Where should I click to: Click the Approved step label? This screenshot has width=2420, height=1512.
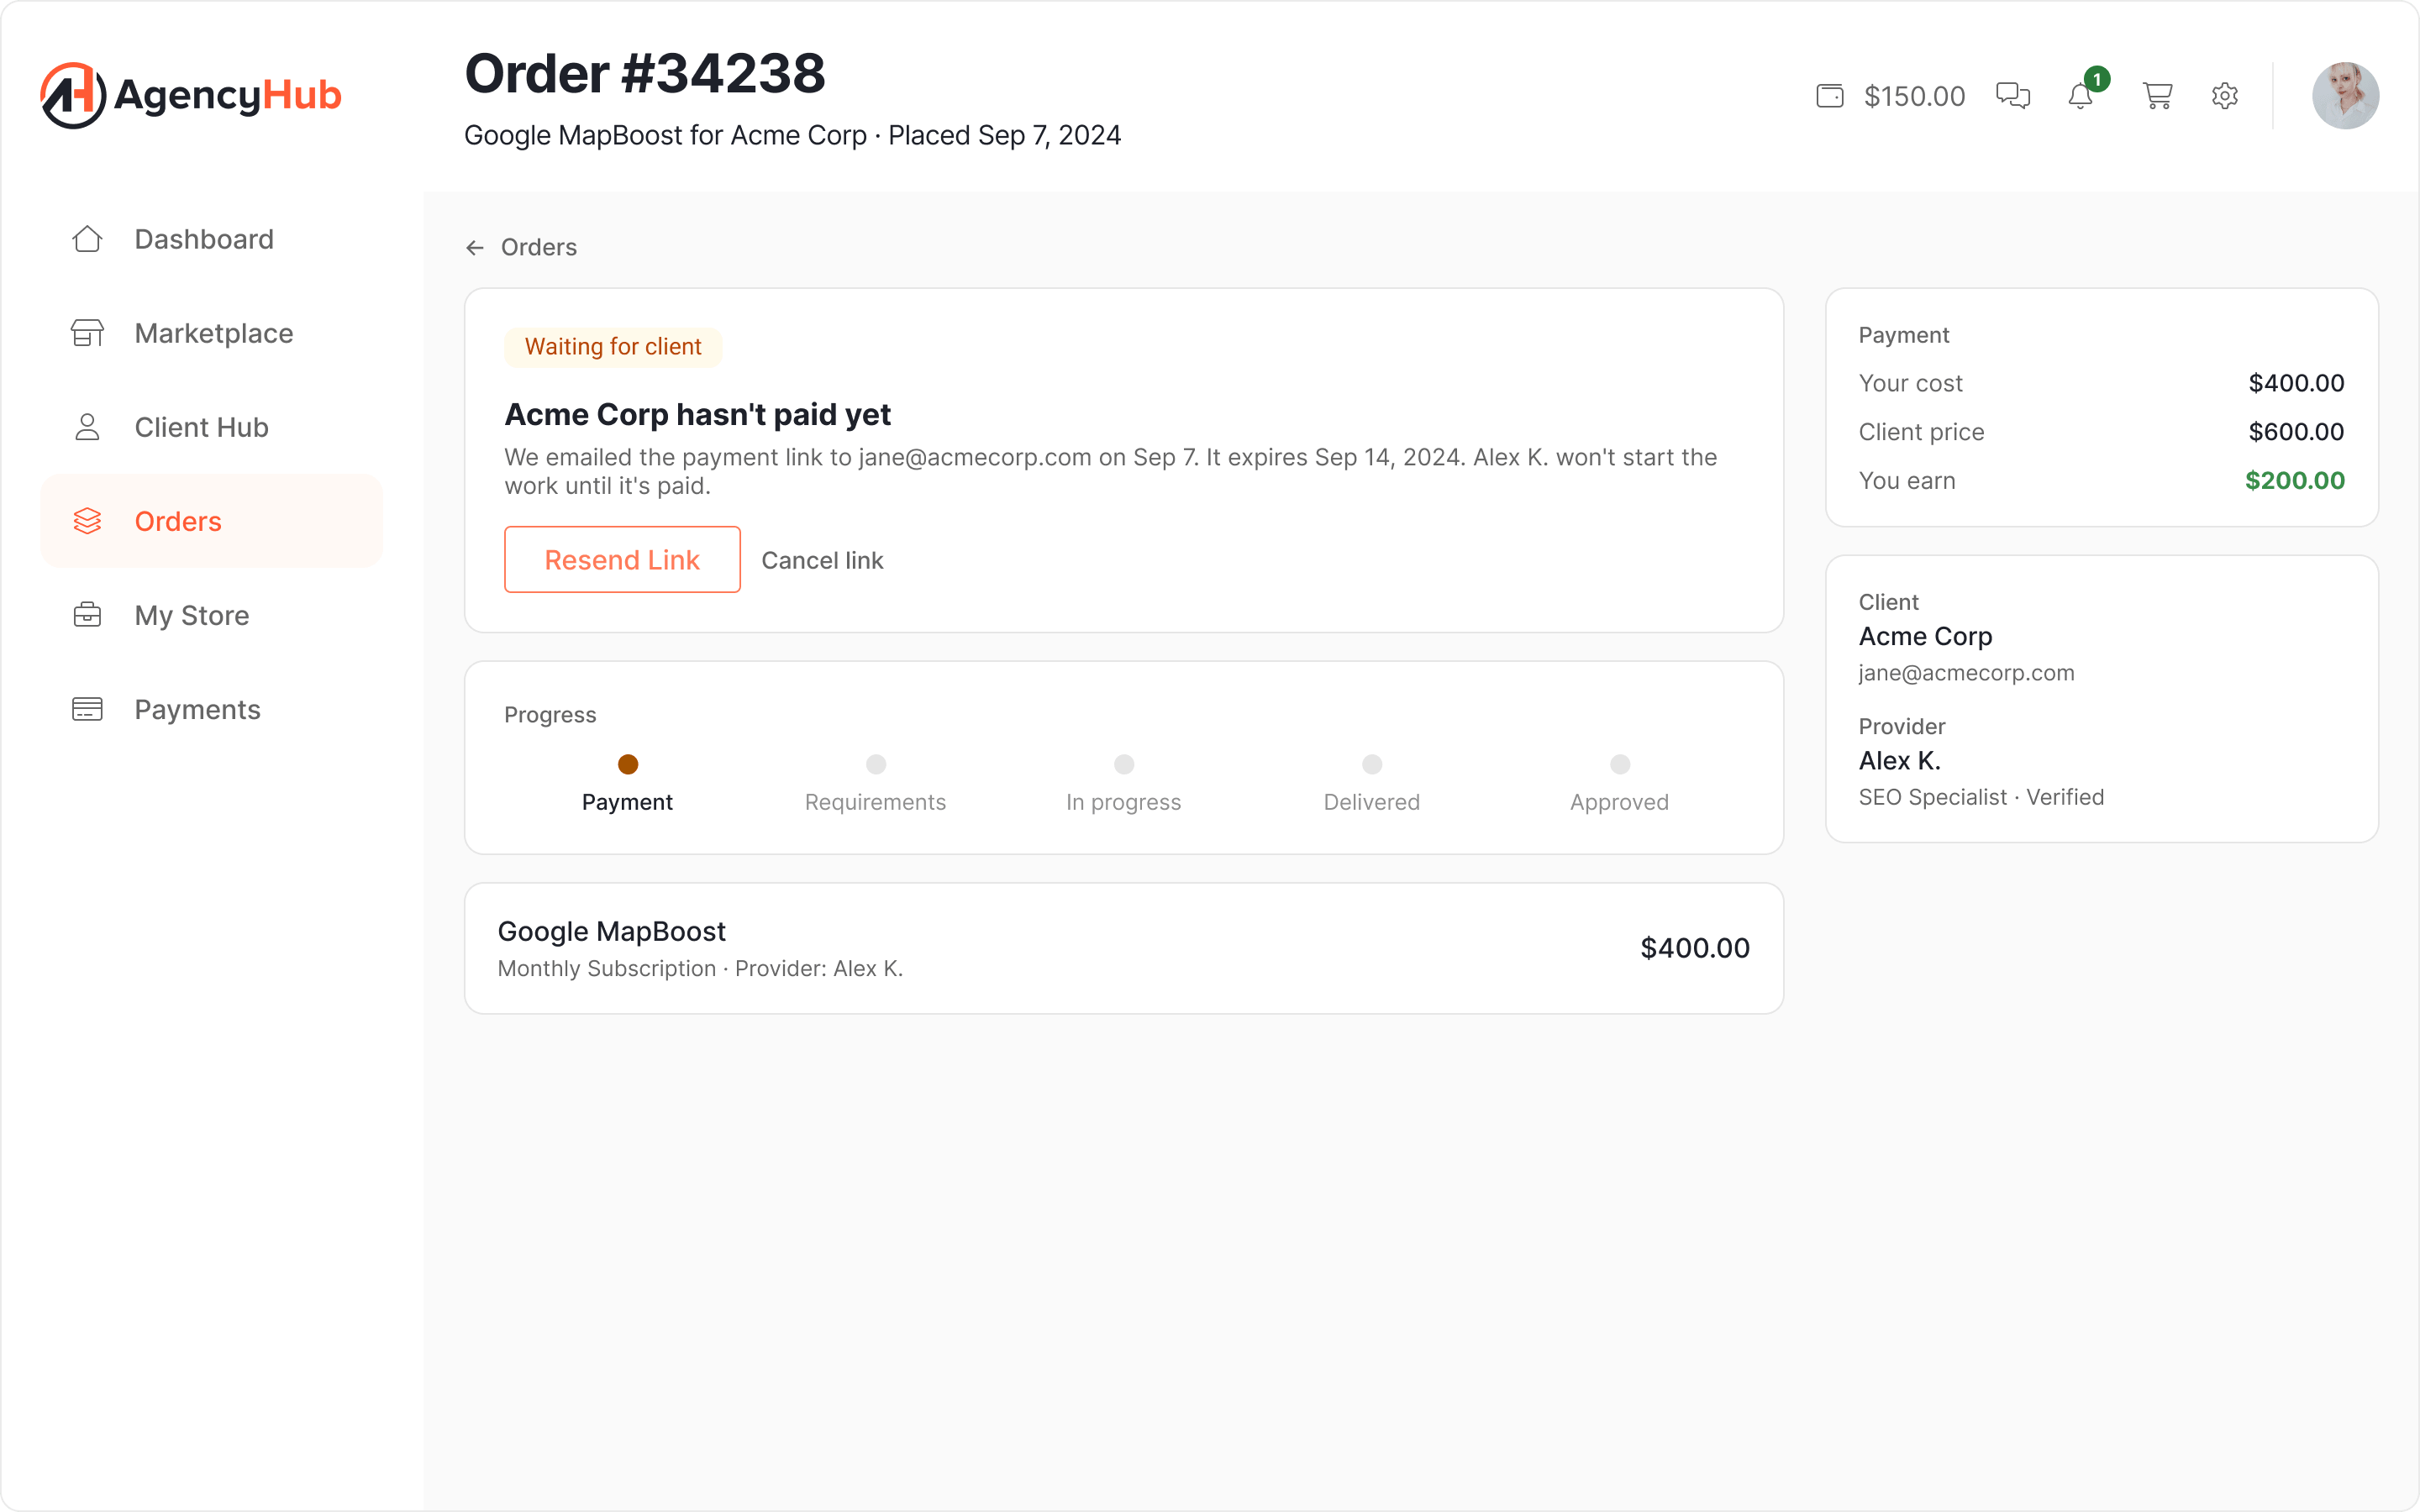[x=1619, y=802]
